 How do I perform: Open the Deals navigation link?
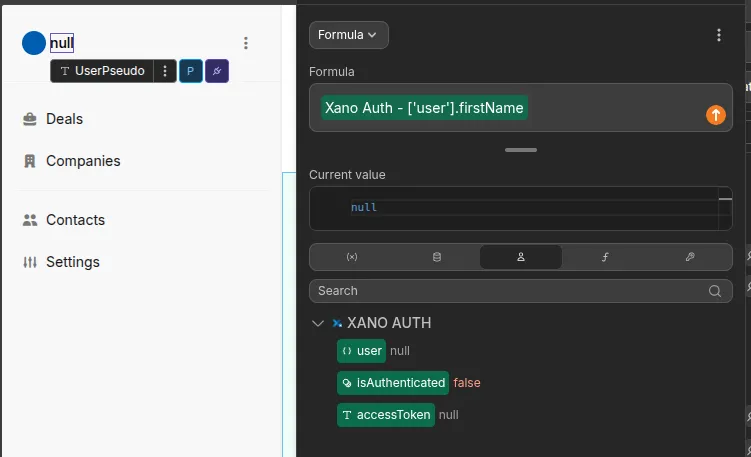[x=64, y=119]
